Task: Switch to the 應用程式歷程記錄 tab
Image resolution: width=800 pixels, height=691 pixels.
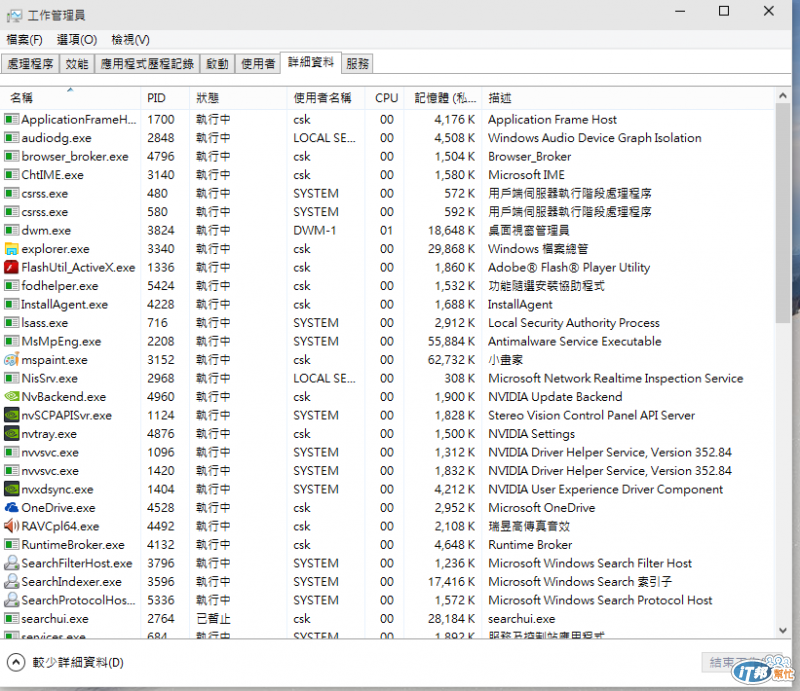Action: (x=147, y=64)
